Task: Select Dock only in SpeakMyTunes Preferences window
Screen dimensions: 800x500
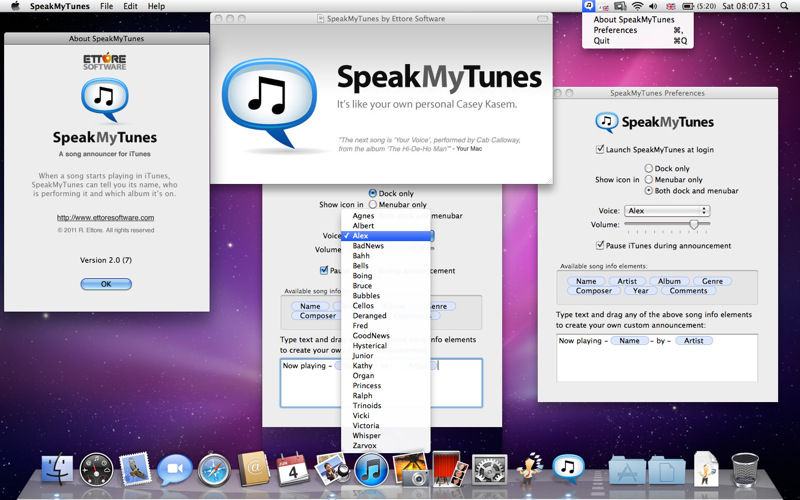Action: click(x=648, y=168)
